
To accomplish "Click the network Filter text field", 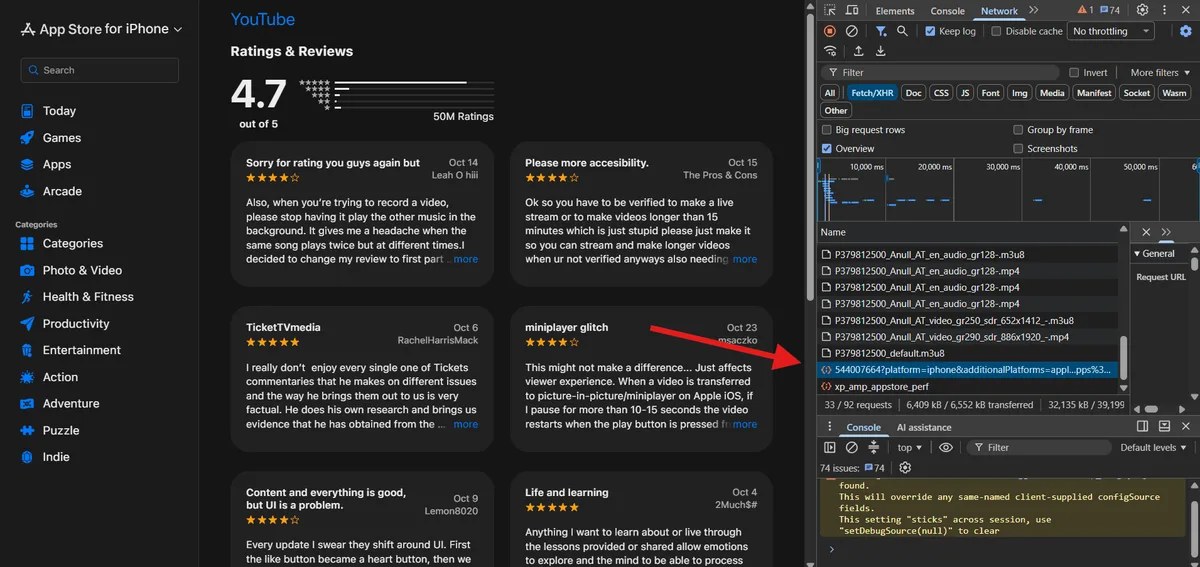I will [940, 73].
